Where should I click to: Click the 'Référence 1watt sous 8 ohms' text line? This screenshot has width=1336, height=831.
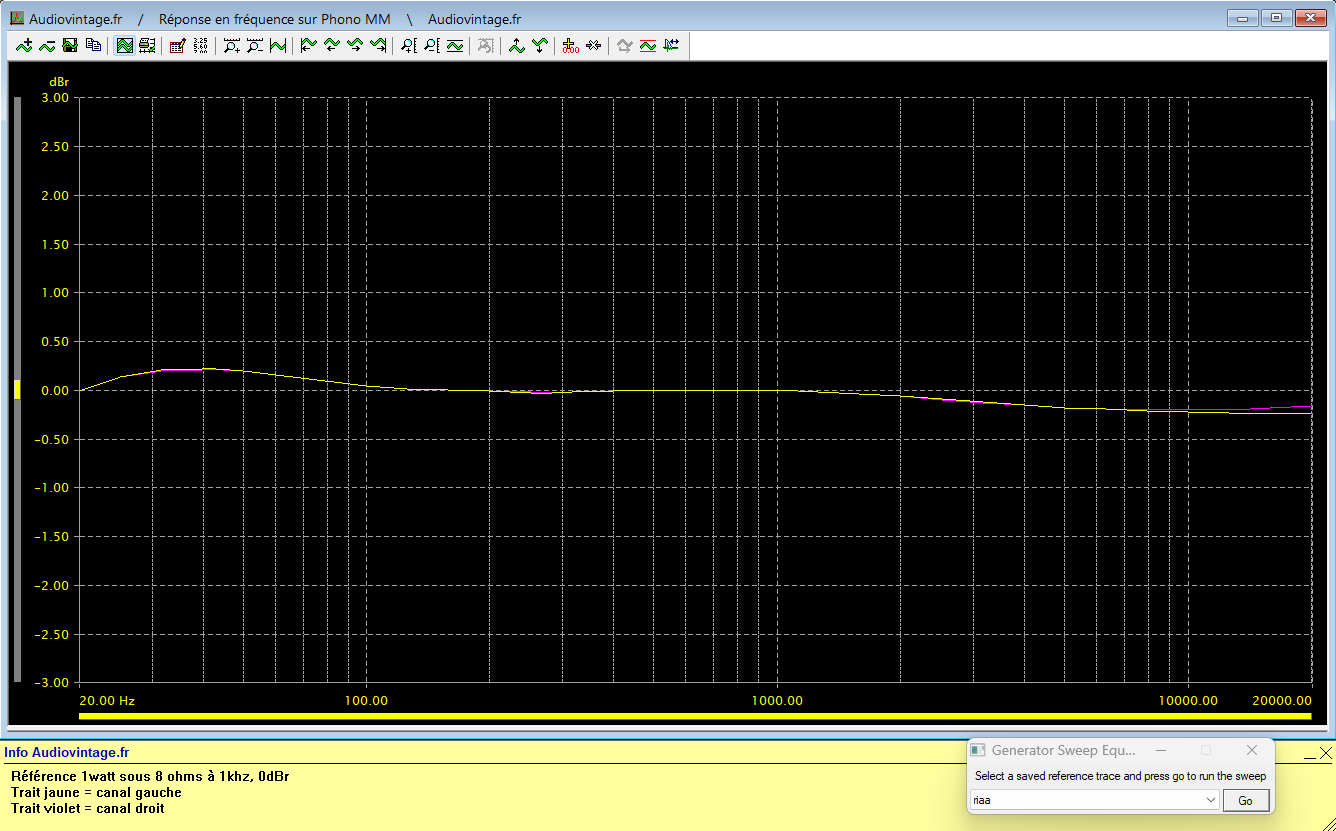pos(150,776)
